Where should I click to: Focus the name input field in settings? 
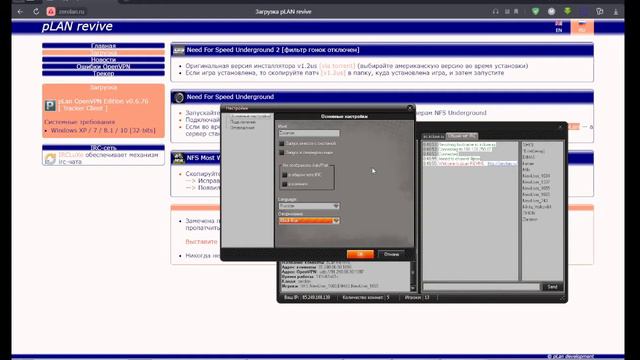309,133
